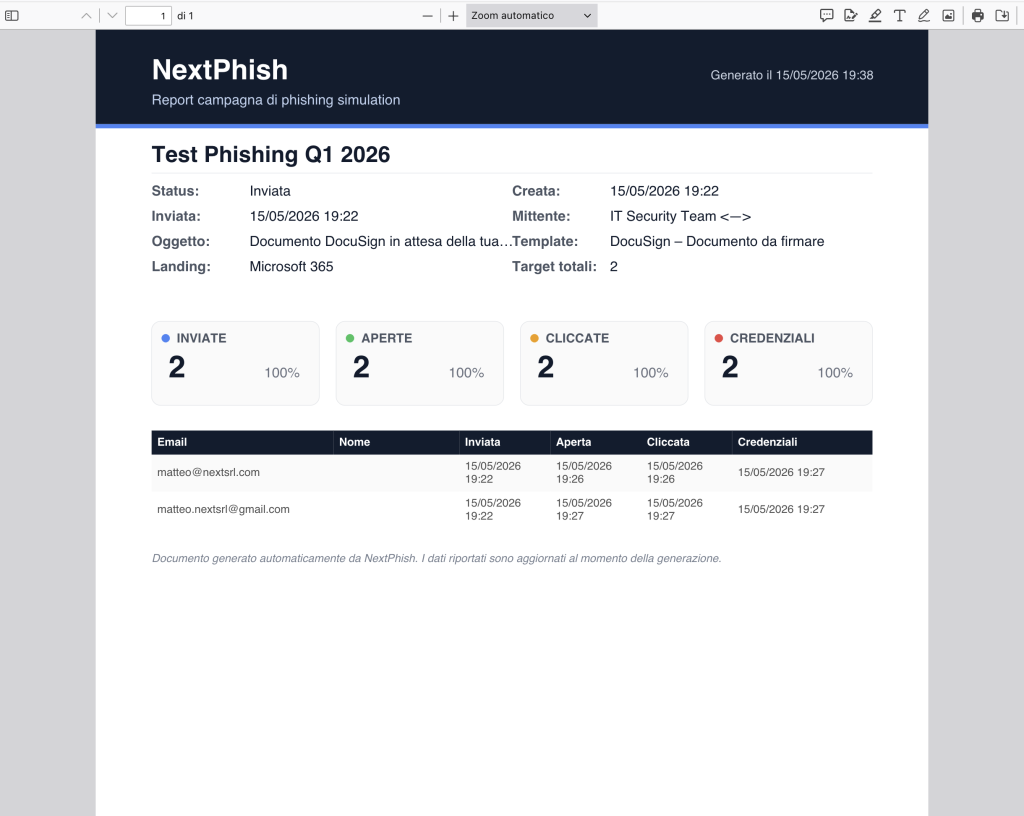Image resolution: width=1024 pixels, height=816 pixels.
Task: Go to previous page arrow
Action: [x=86, y=16]
